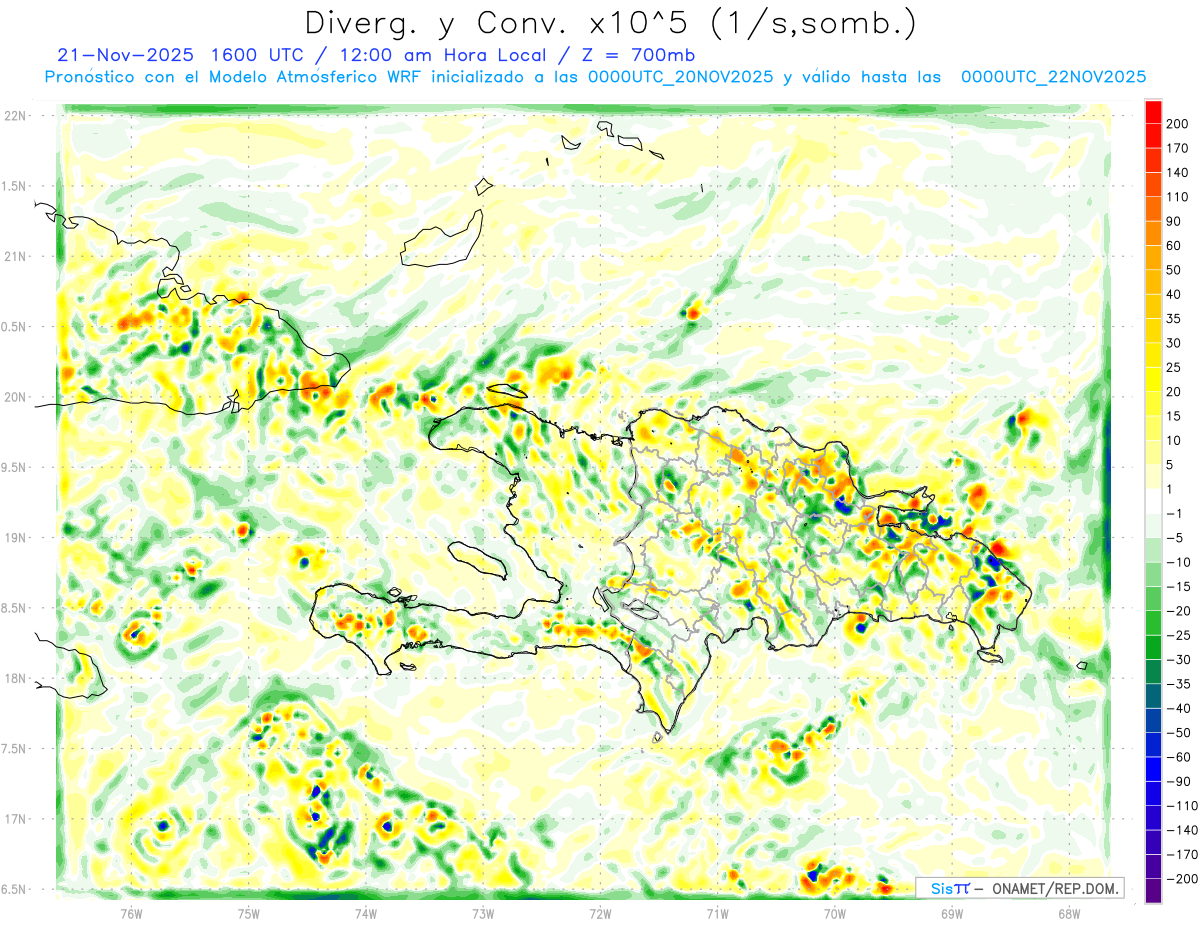Click the 'SisTT - ONAMET/REP.DOM.' credit box
1200x927 pixels.
[x=1020, y=888]
